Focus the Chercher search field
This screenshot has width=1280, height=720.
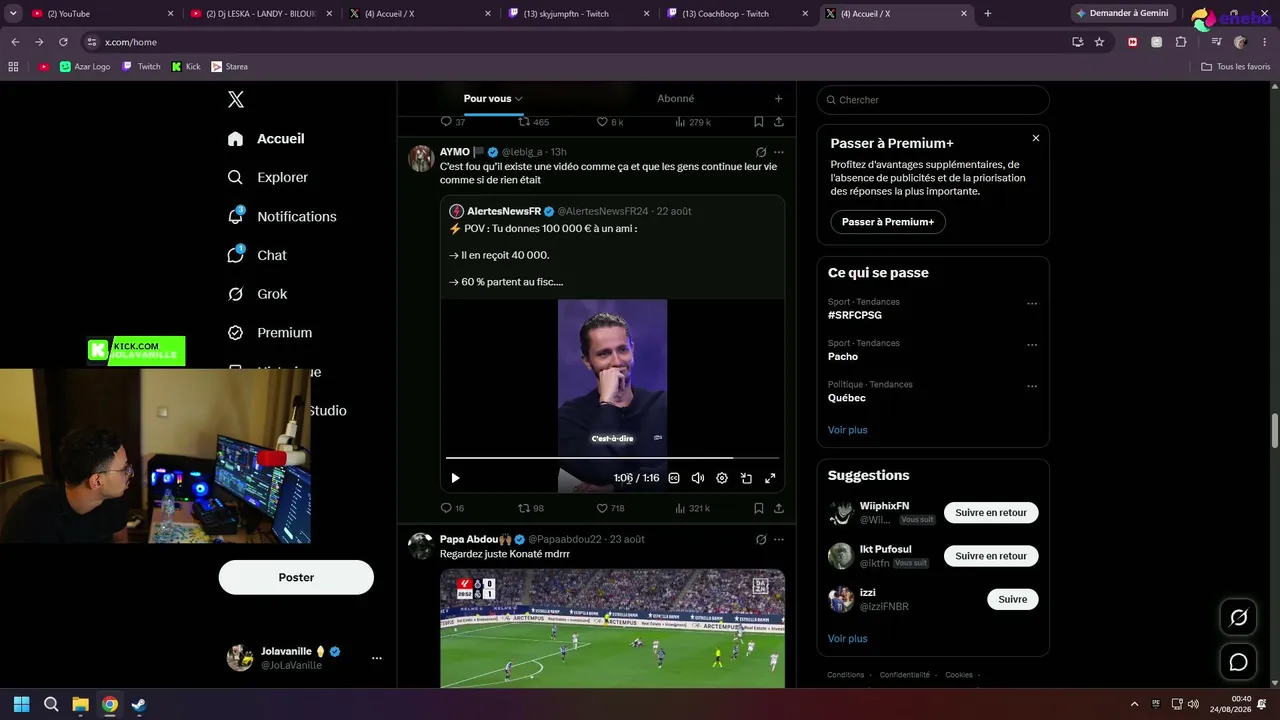click(x=933, y=100)
